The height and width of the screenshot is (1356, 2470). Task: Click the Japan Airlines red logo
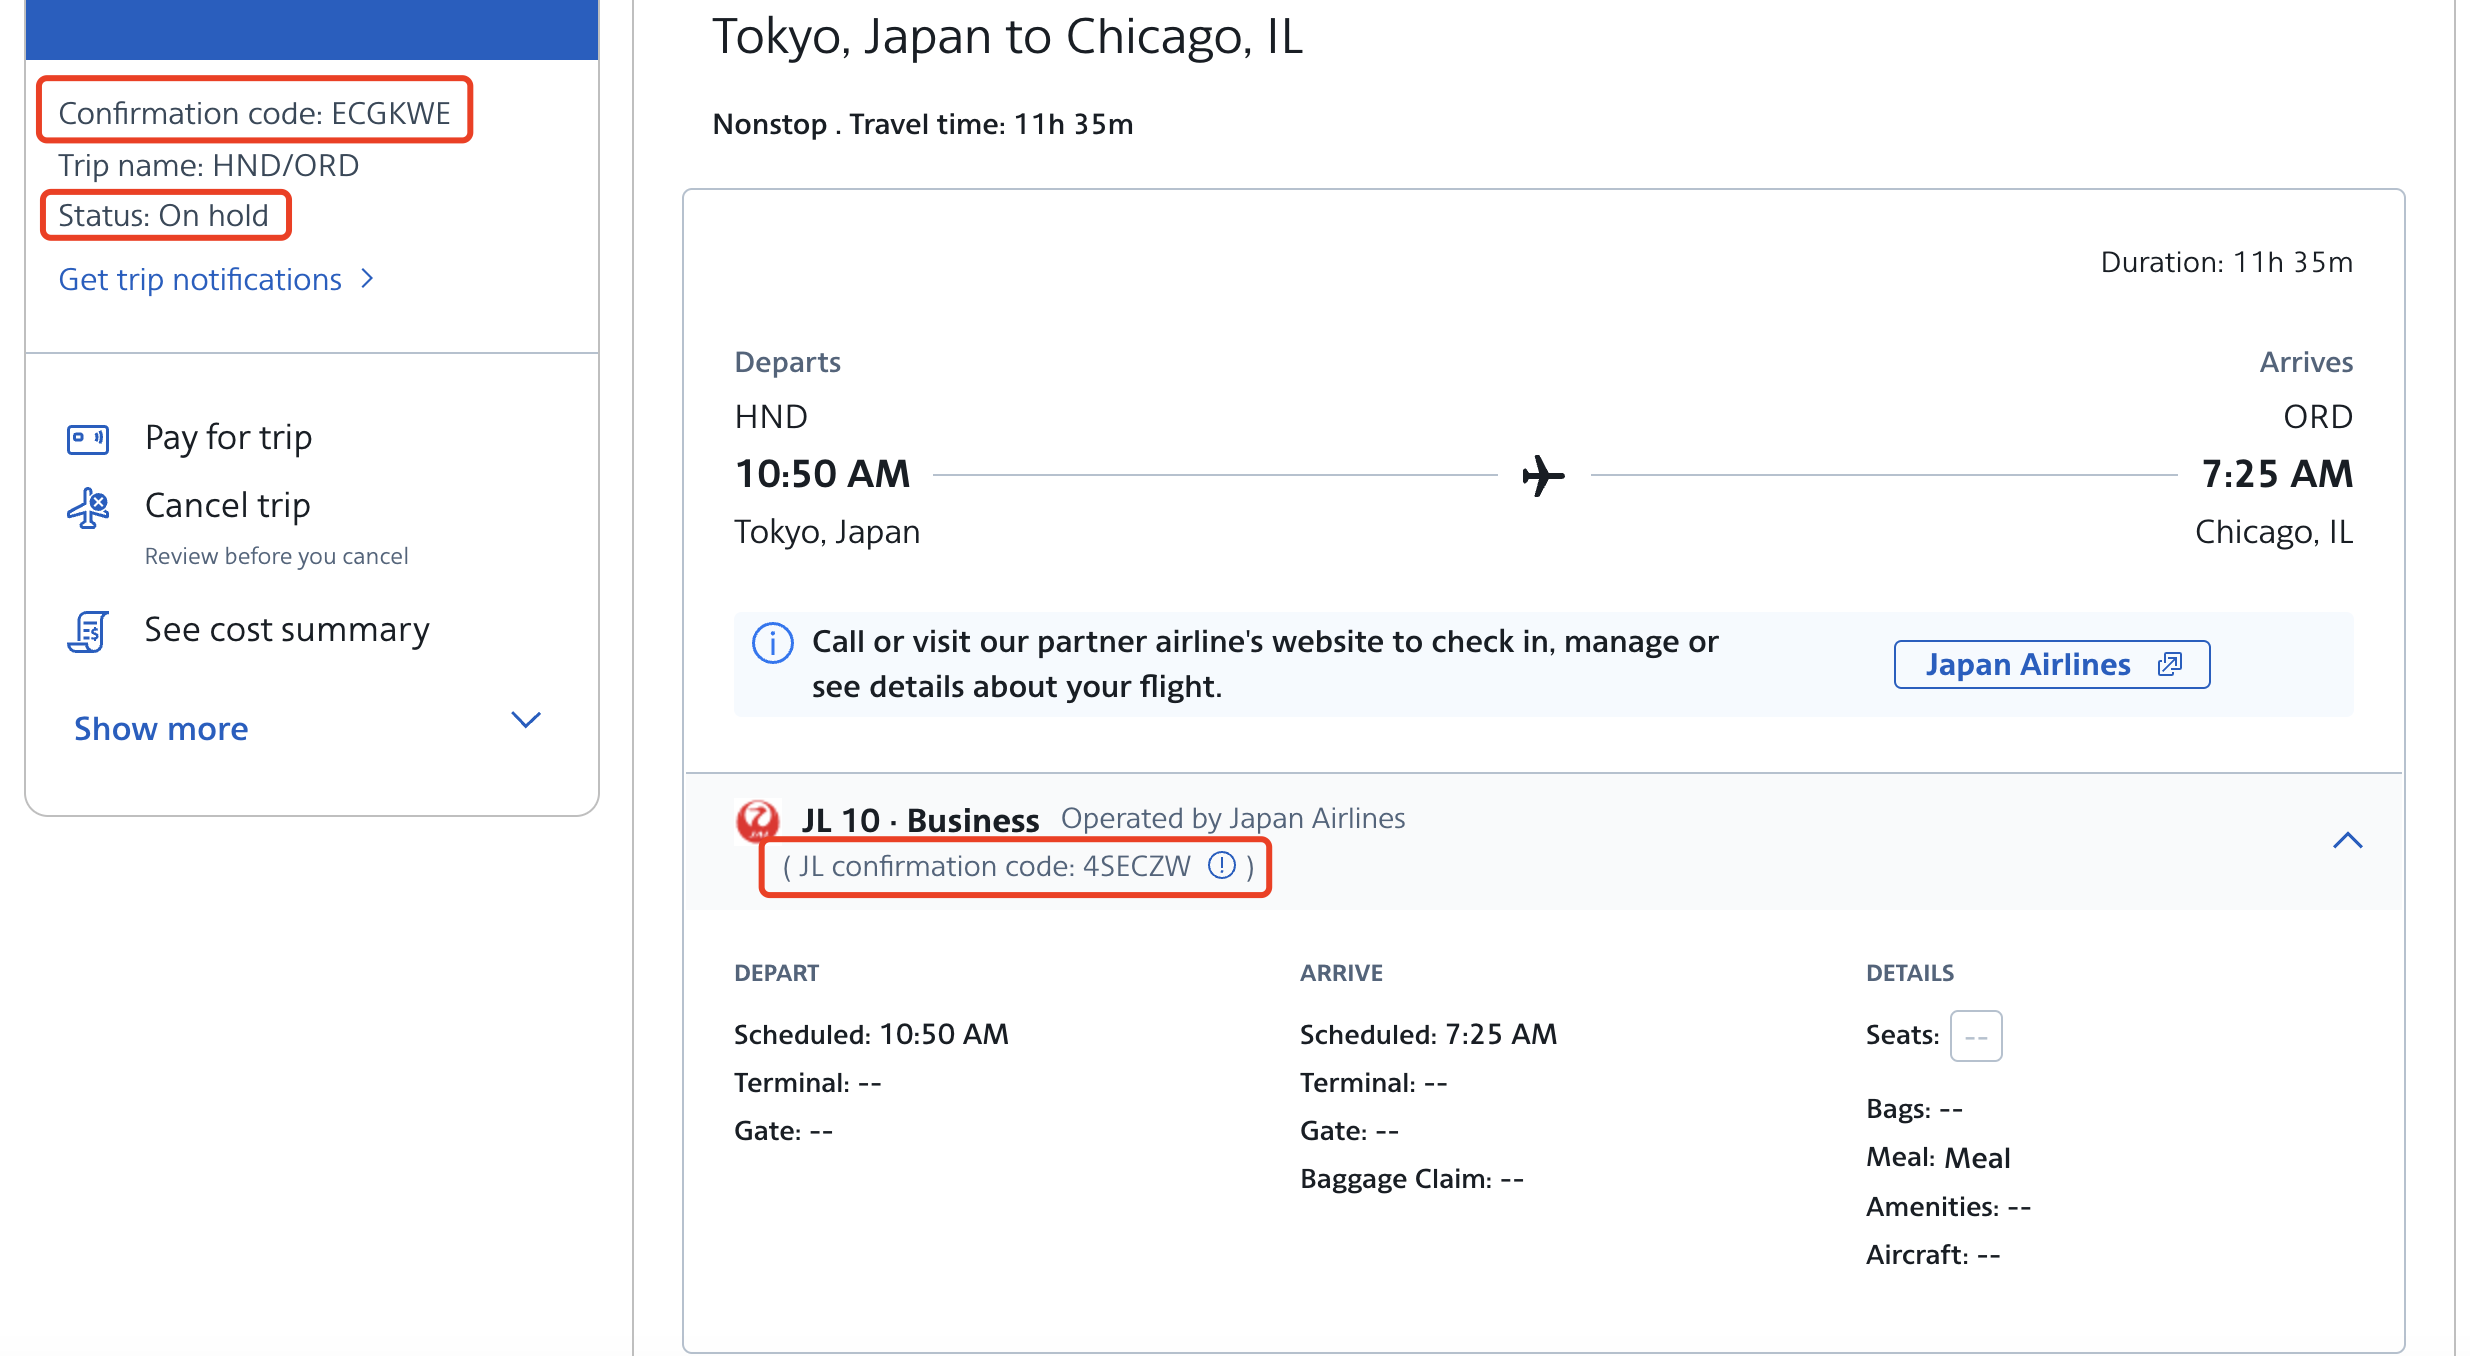pyautogui.click(x=757, y=821)
